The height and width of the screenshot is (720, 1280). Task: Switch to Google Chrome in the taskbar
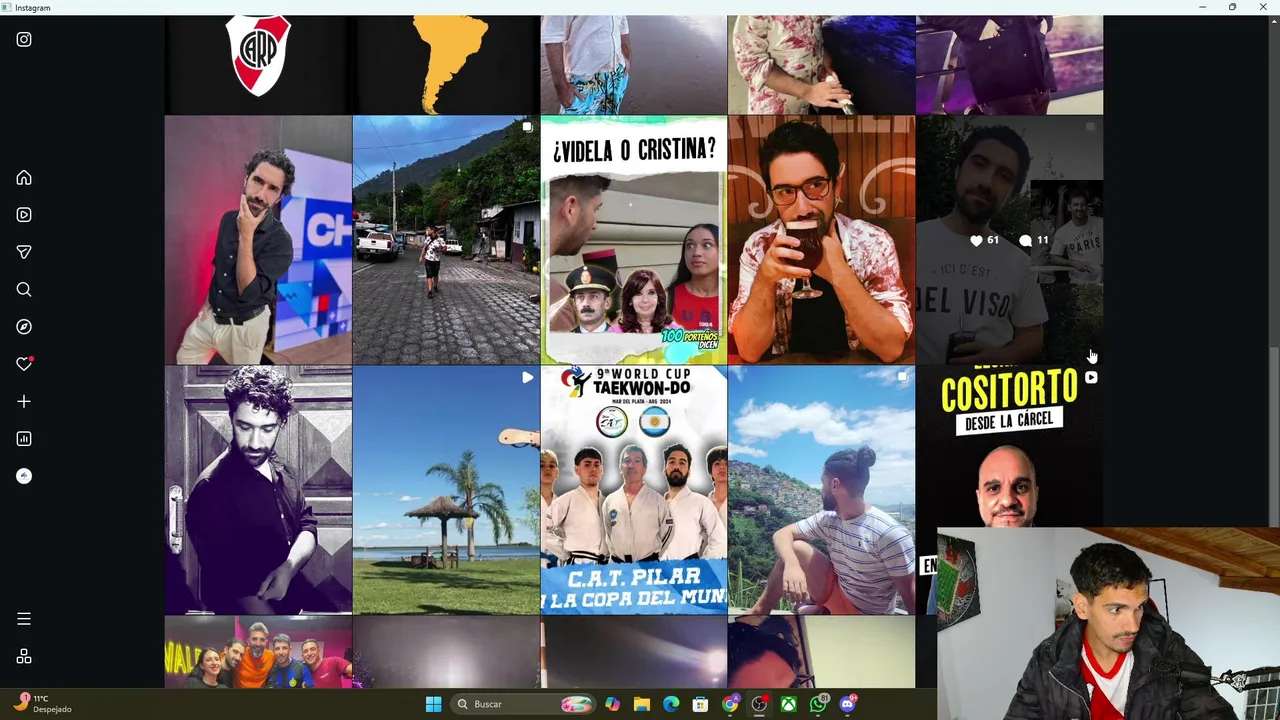pos(730,704)
